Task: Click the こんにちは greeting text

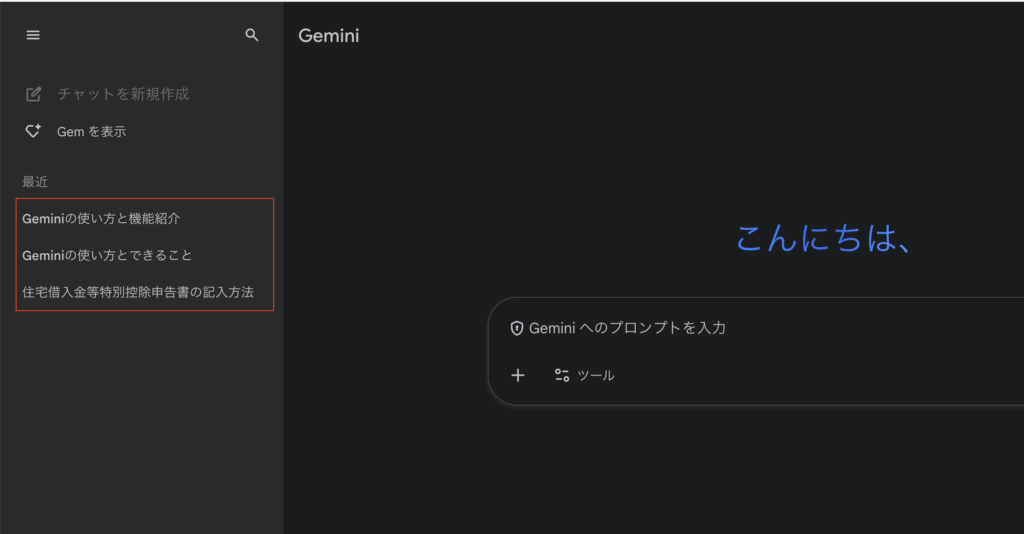Action: click(823, 238)
